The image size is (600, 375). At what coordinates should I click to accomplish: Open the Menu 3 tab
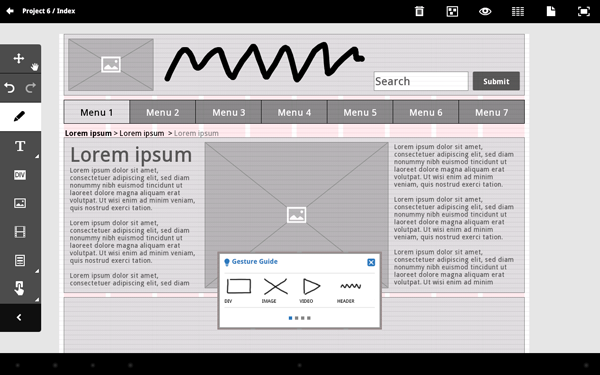tap(228, 112)
